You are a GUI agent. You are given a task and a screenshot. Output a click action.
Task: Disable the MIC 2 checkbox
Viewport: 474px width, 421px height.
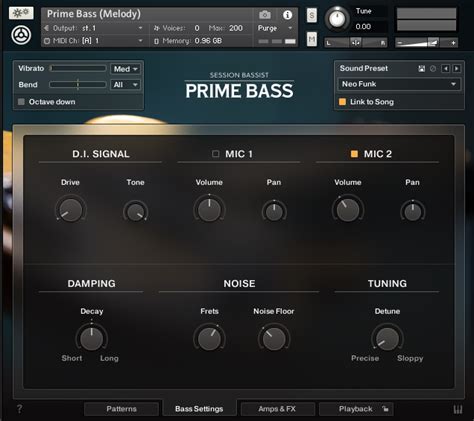354,154
